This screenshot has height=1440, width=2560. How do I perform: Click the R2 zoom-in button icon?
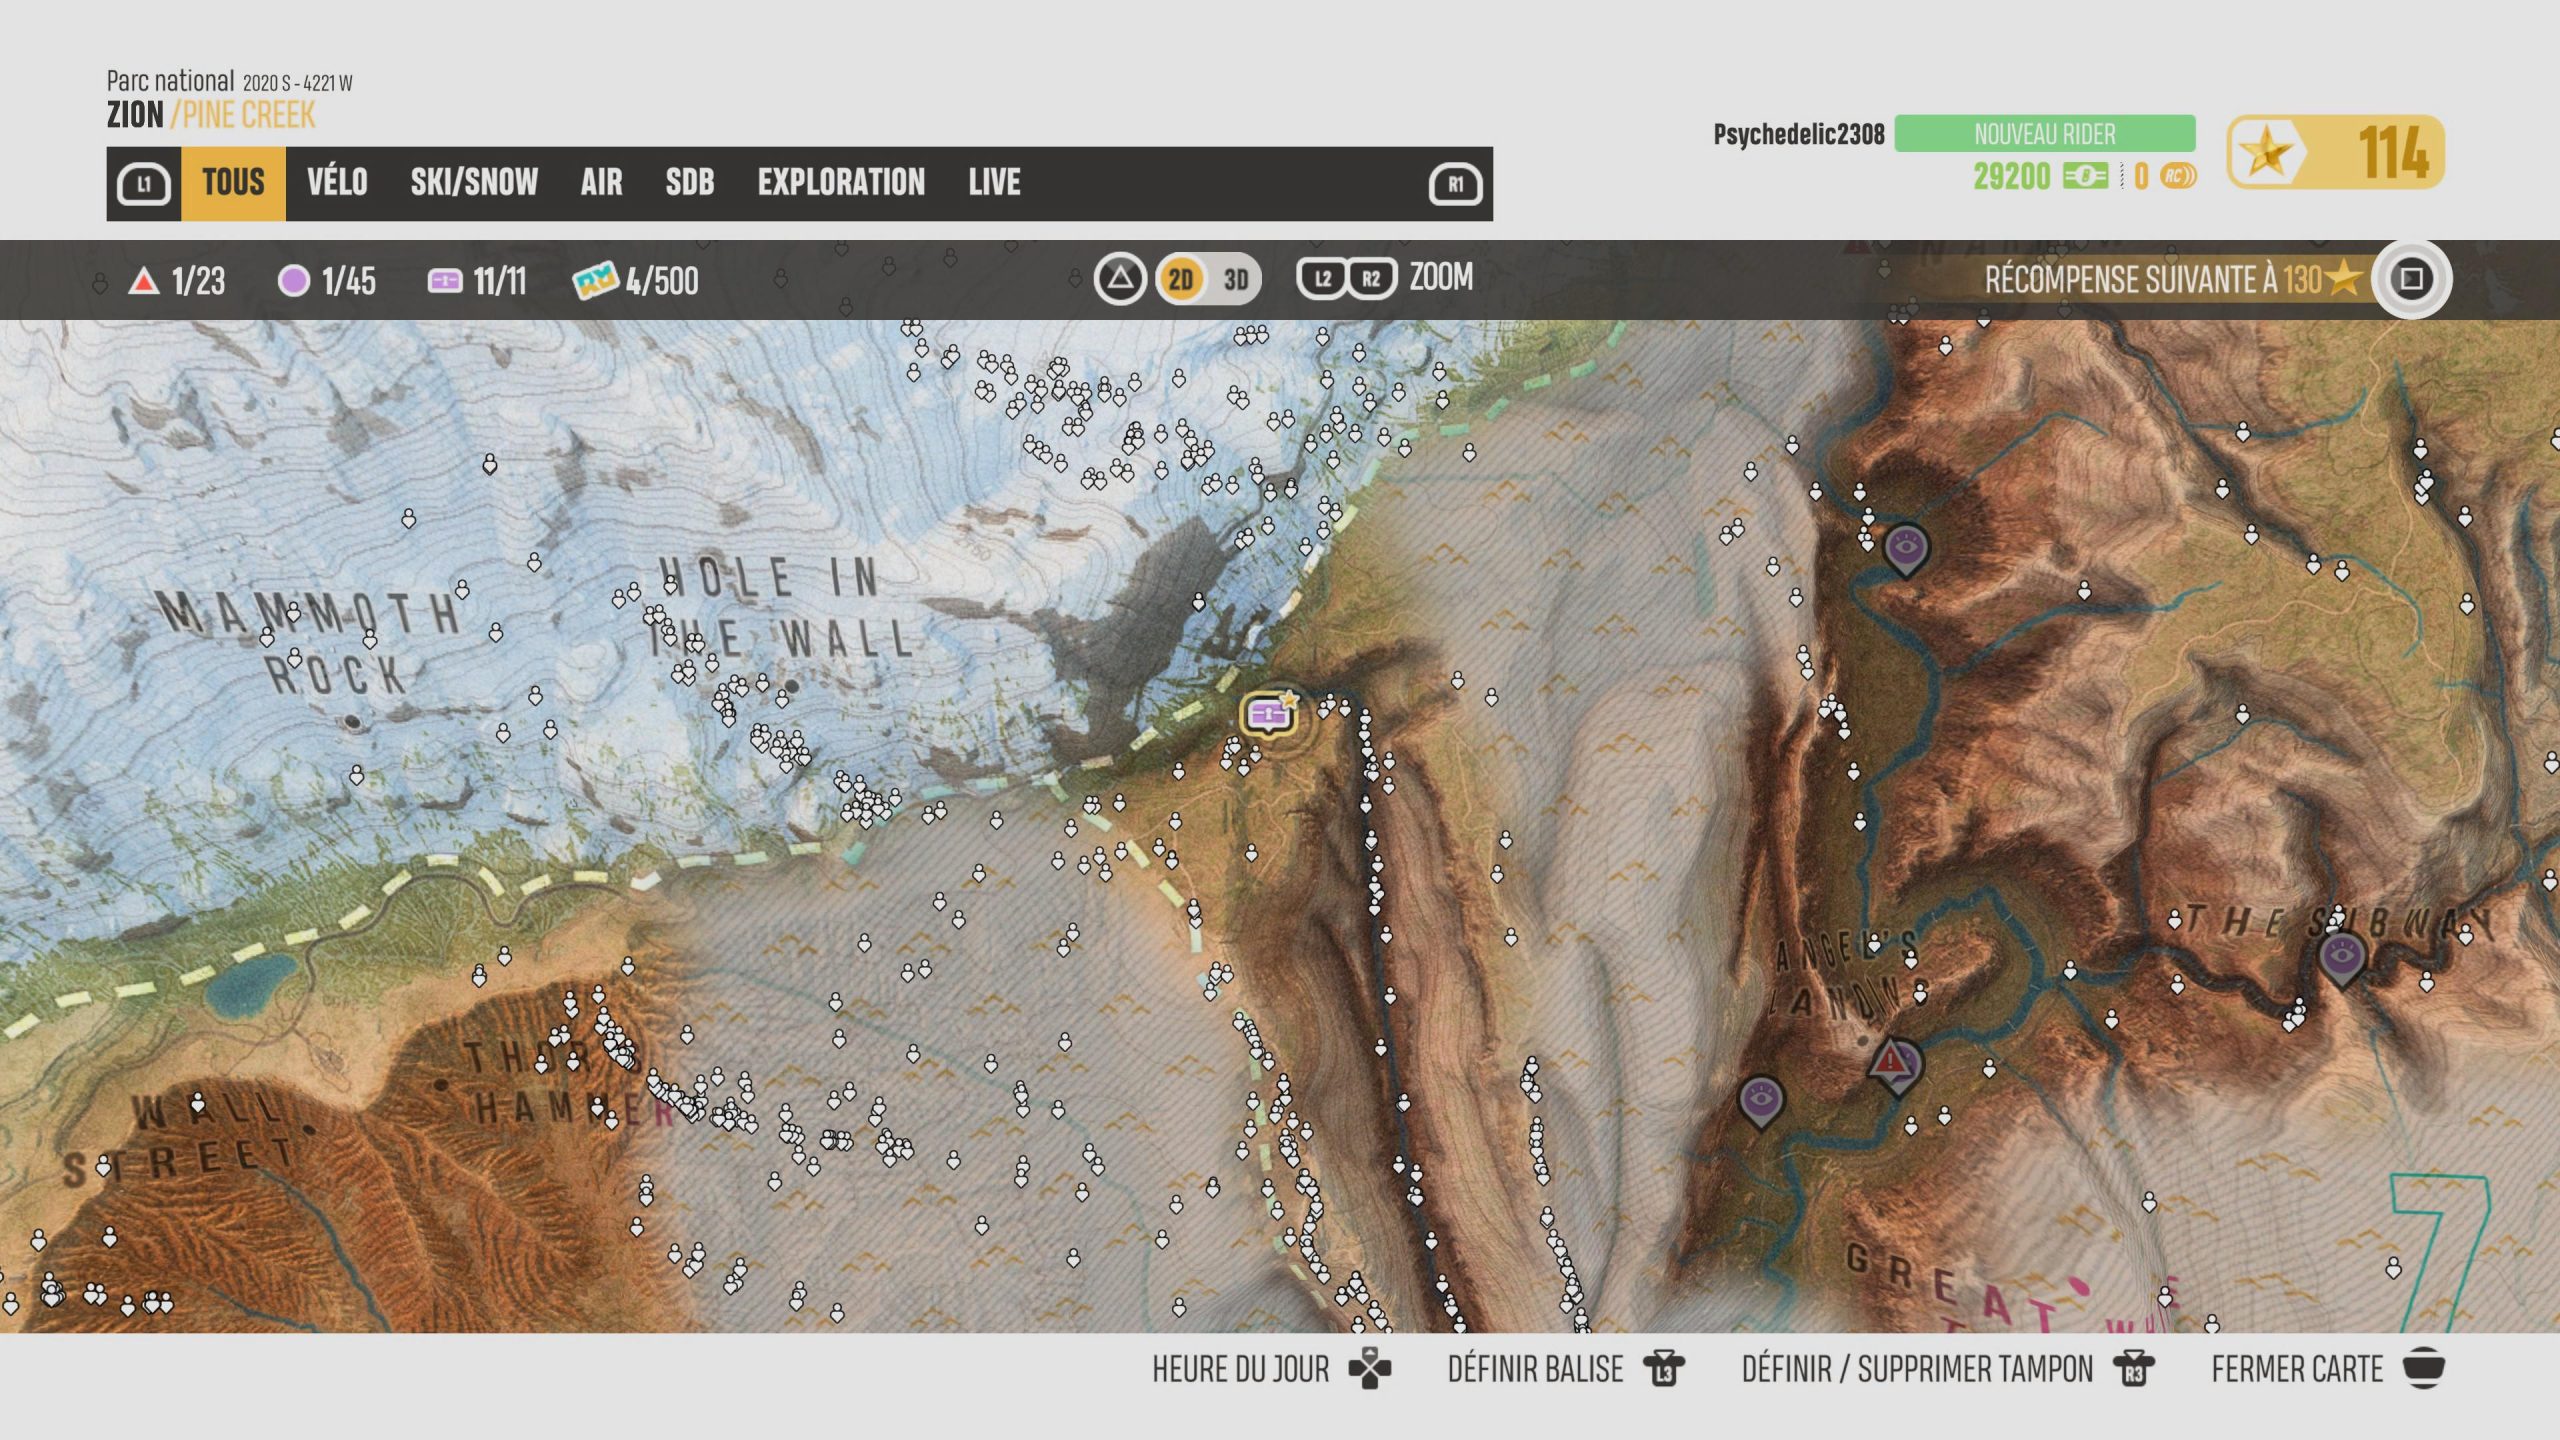(1372, 279)
